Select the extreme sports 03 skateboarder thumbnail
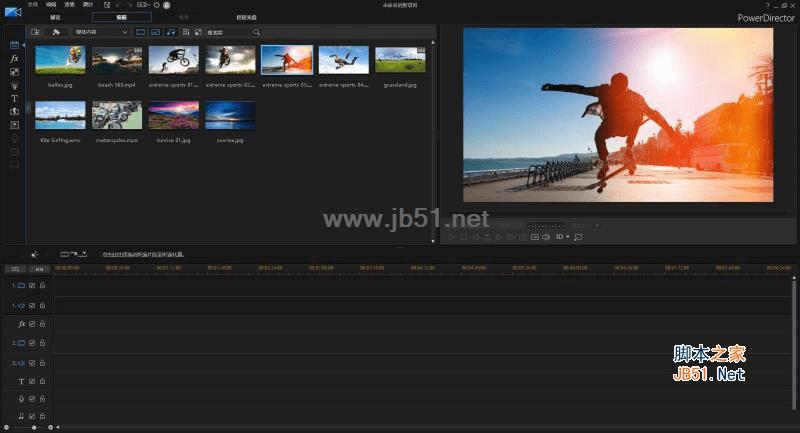Viewport: 800px width, 433px height. pyautogui.click(x=287, y=60)
